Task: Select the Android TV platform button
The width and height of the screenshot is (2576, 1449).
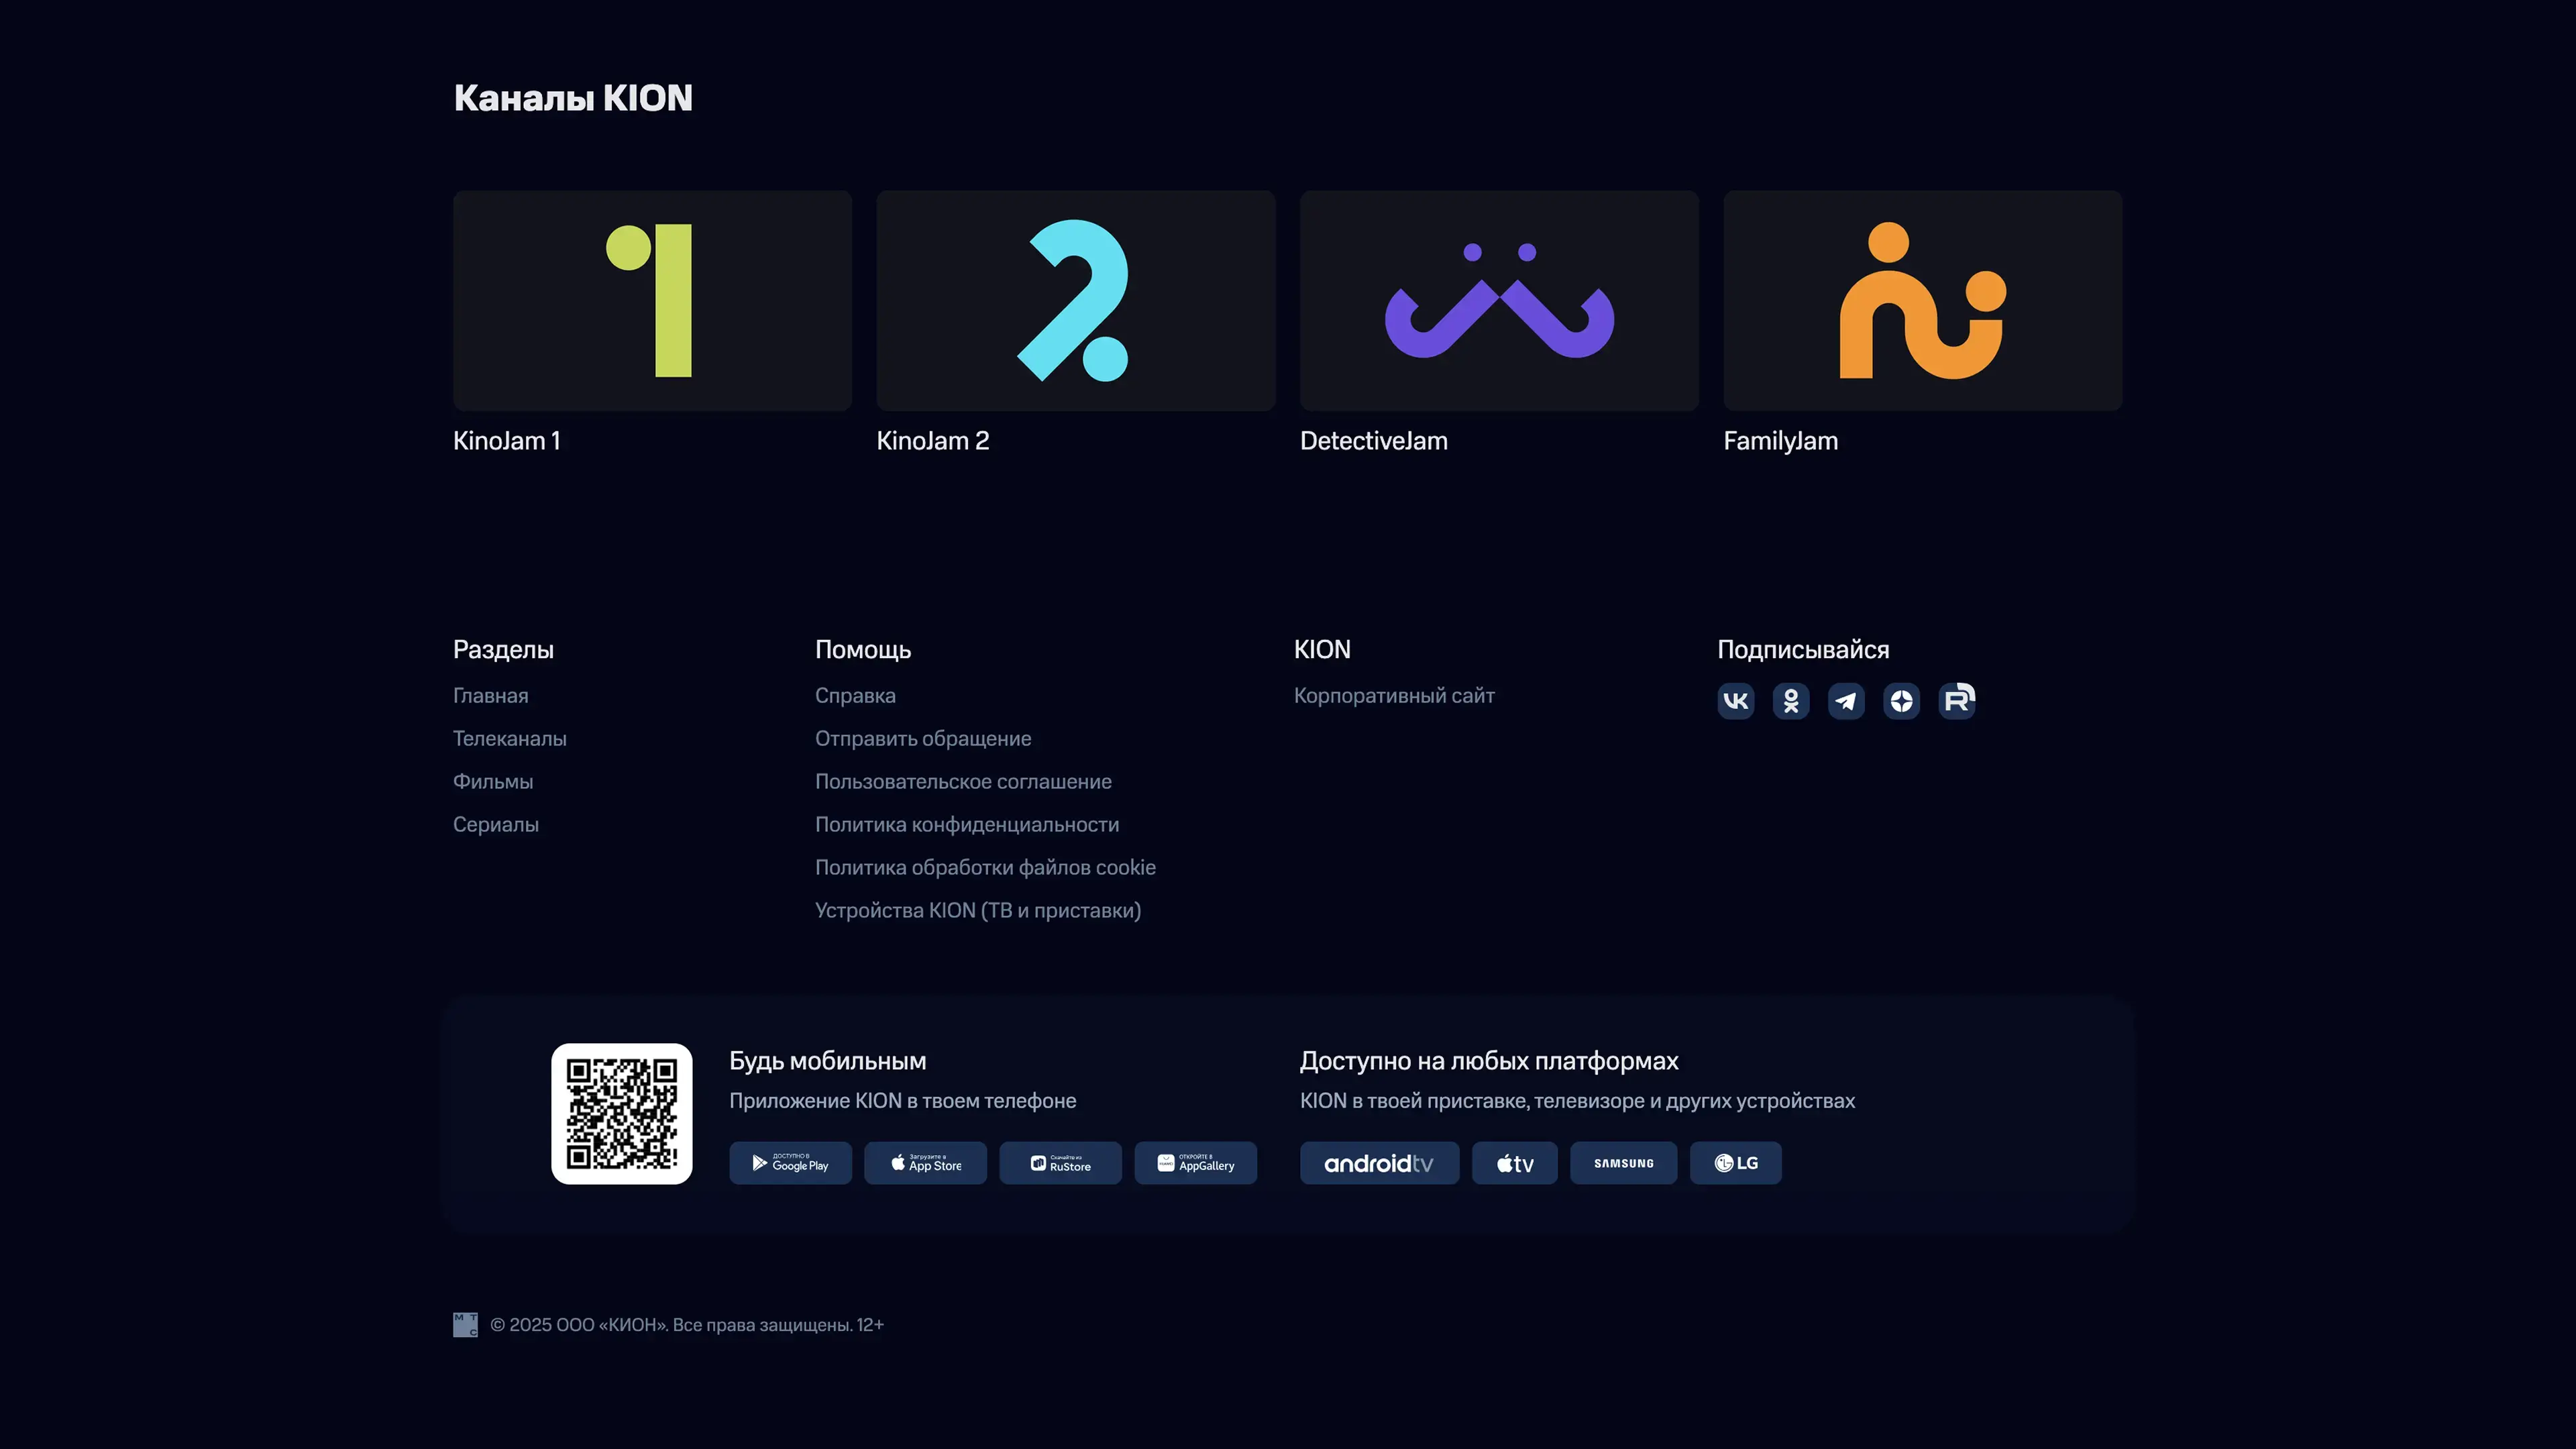Action: [1379, 1163]
